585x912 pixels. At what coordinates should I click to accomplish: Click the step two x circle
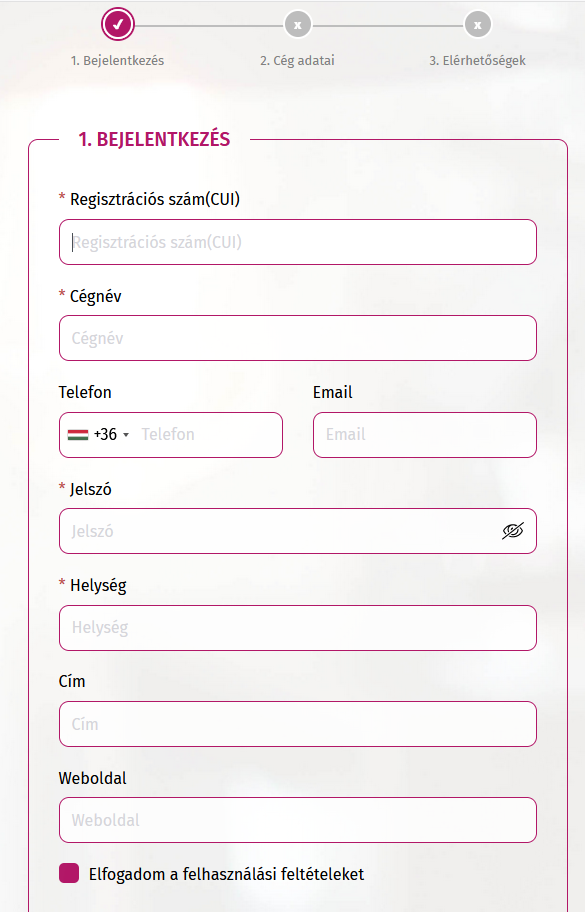[x=298, y=25]
